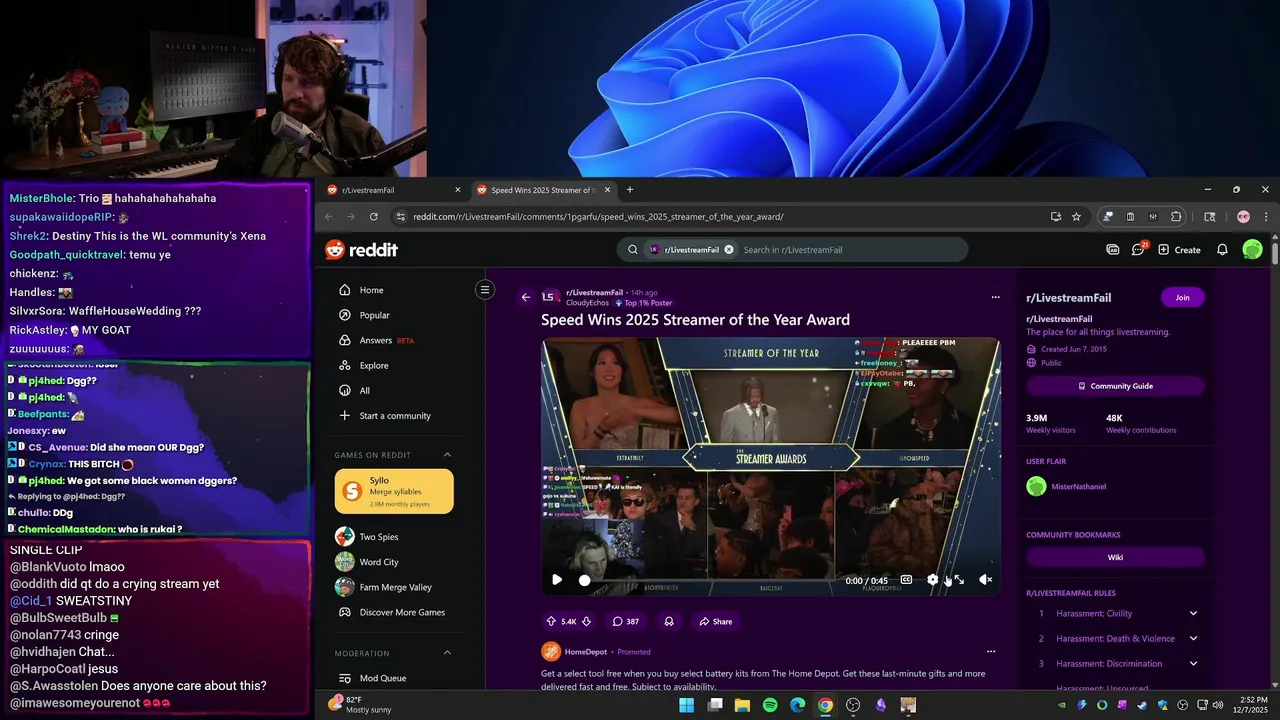Screen dimensions: 1280x720
Task: Expand rule 2 Harassment: Death & Violence
Action: [x=1193, y=638]
